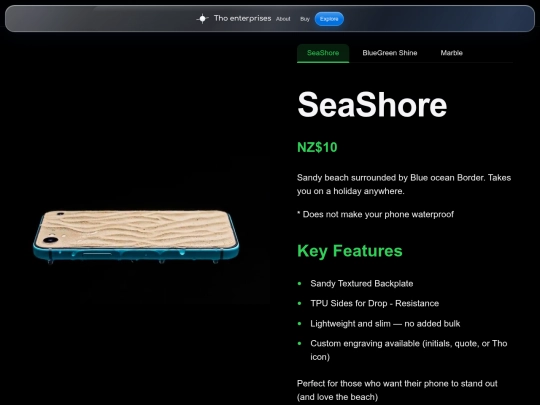The width and height of the screenshot is (540, 405).
Task: Click 'TPU Sides for Drop - Resistance'
Action: coord(375,303)
